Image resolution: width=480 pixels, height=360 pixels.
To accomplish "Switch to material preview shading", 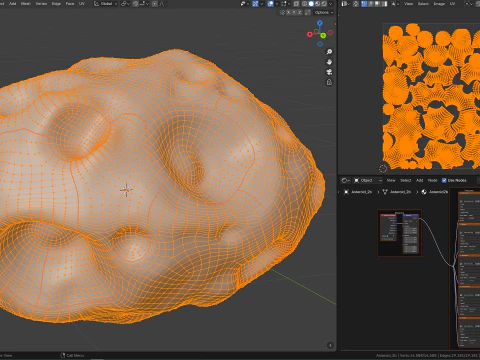I will pos(317,4).
